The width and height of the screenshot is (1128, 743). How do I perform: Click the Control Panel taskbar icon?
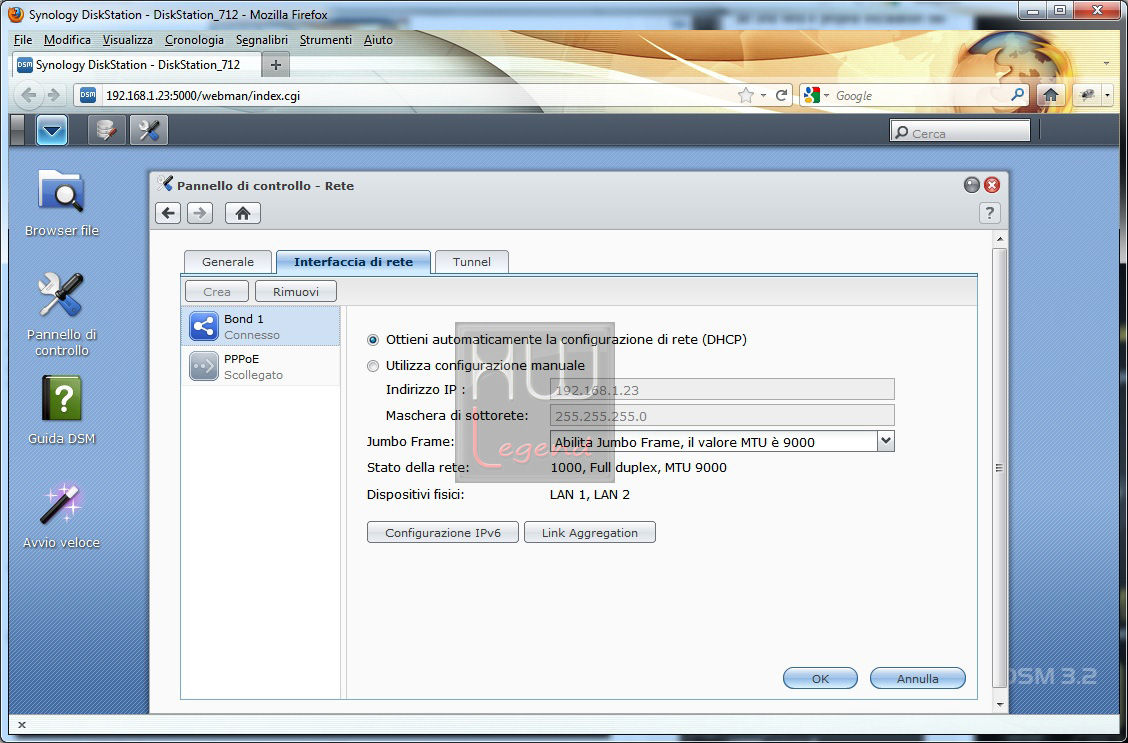click(149, 130)
